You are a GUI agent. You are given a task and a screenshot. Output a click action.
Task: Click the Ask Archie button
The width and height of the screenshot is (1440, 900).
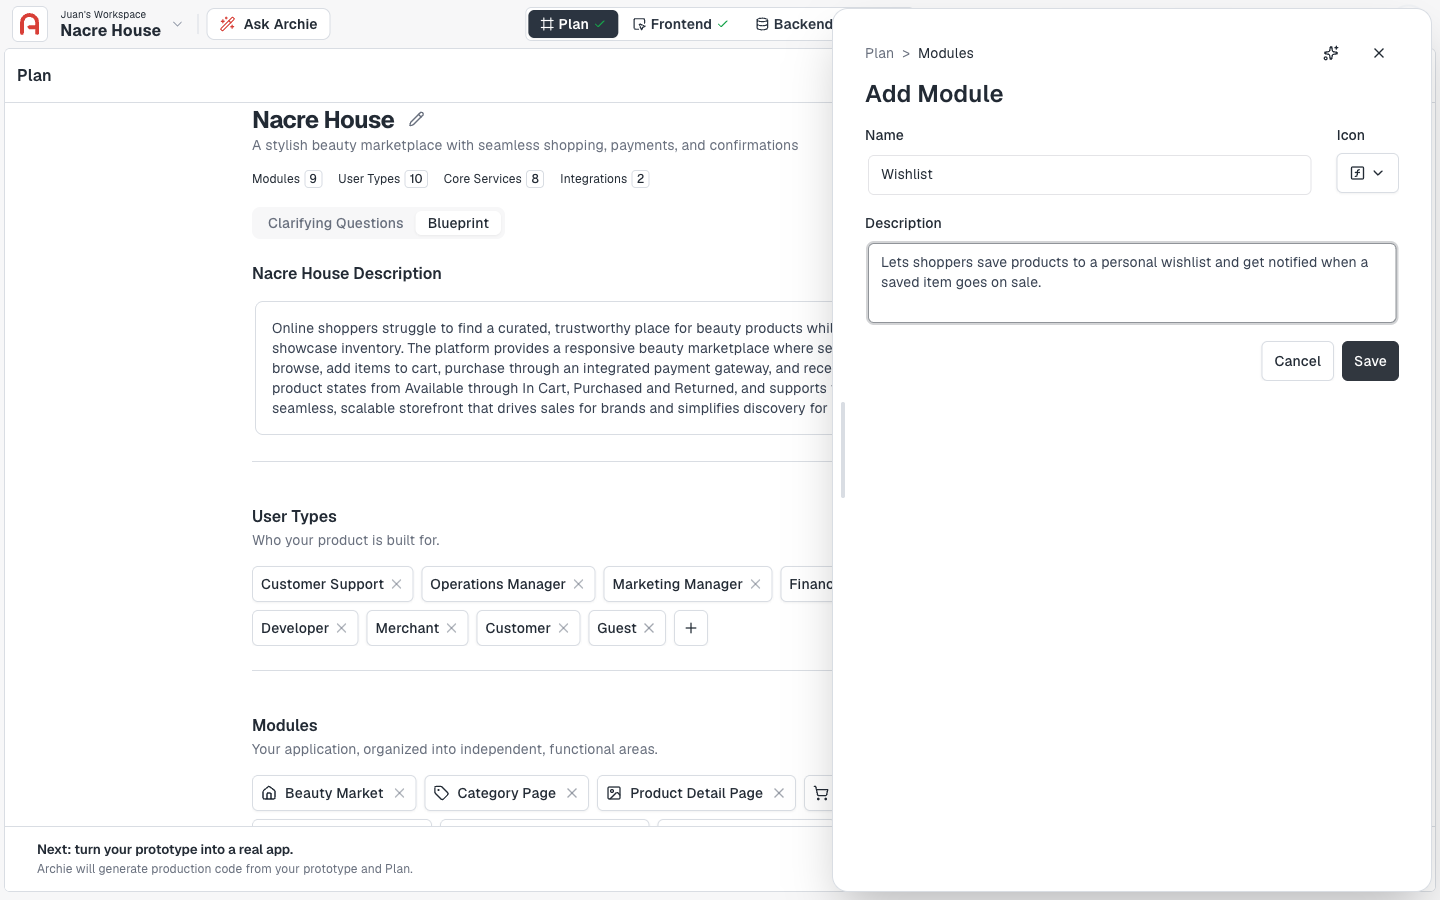point(268,24)
